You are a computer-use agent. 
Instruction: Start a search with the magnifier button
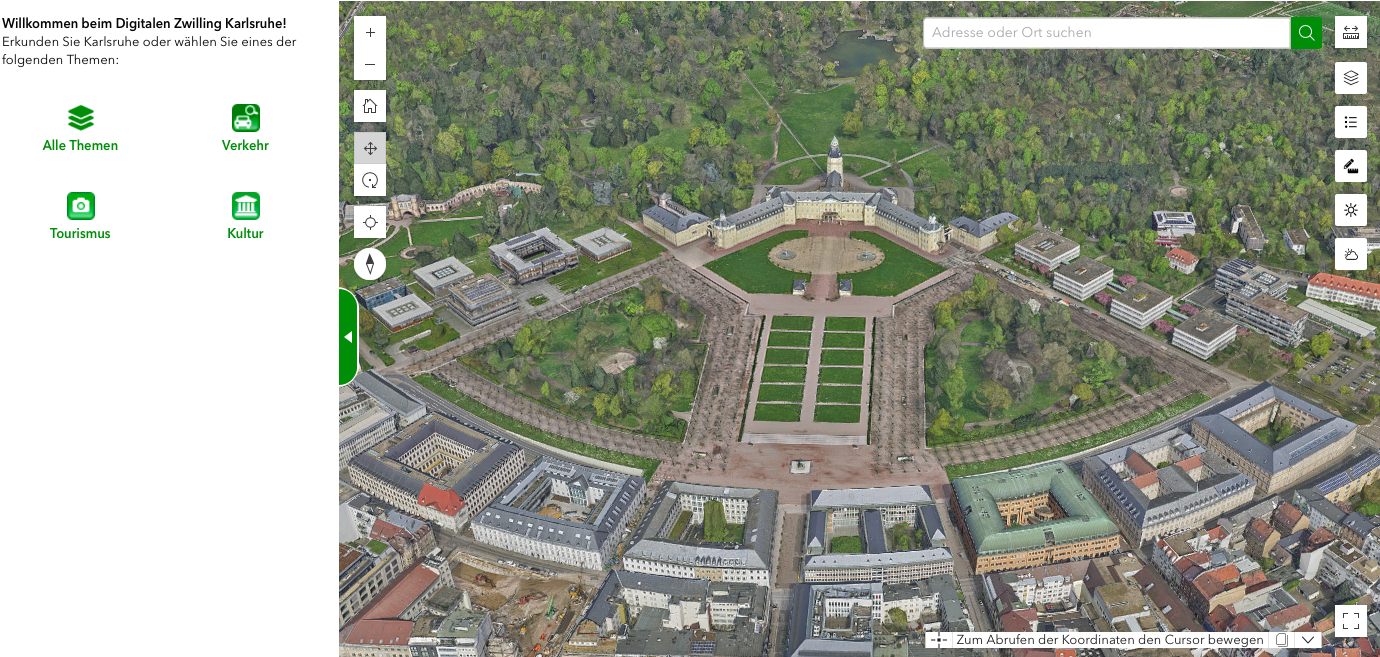1306,32
